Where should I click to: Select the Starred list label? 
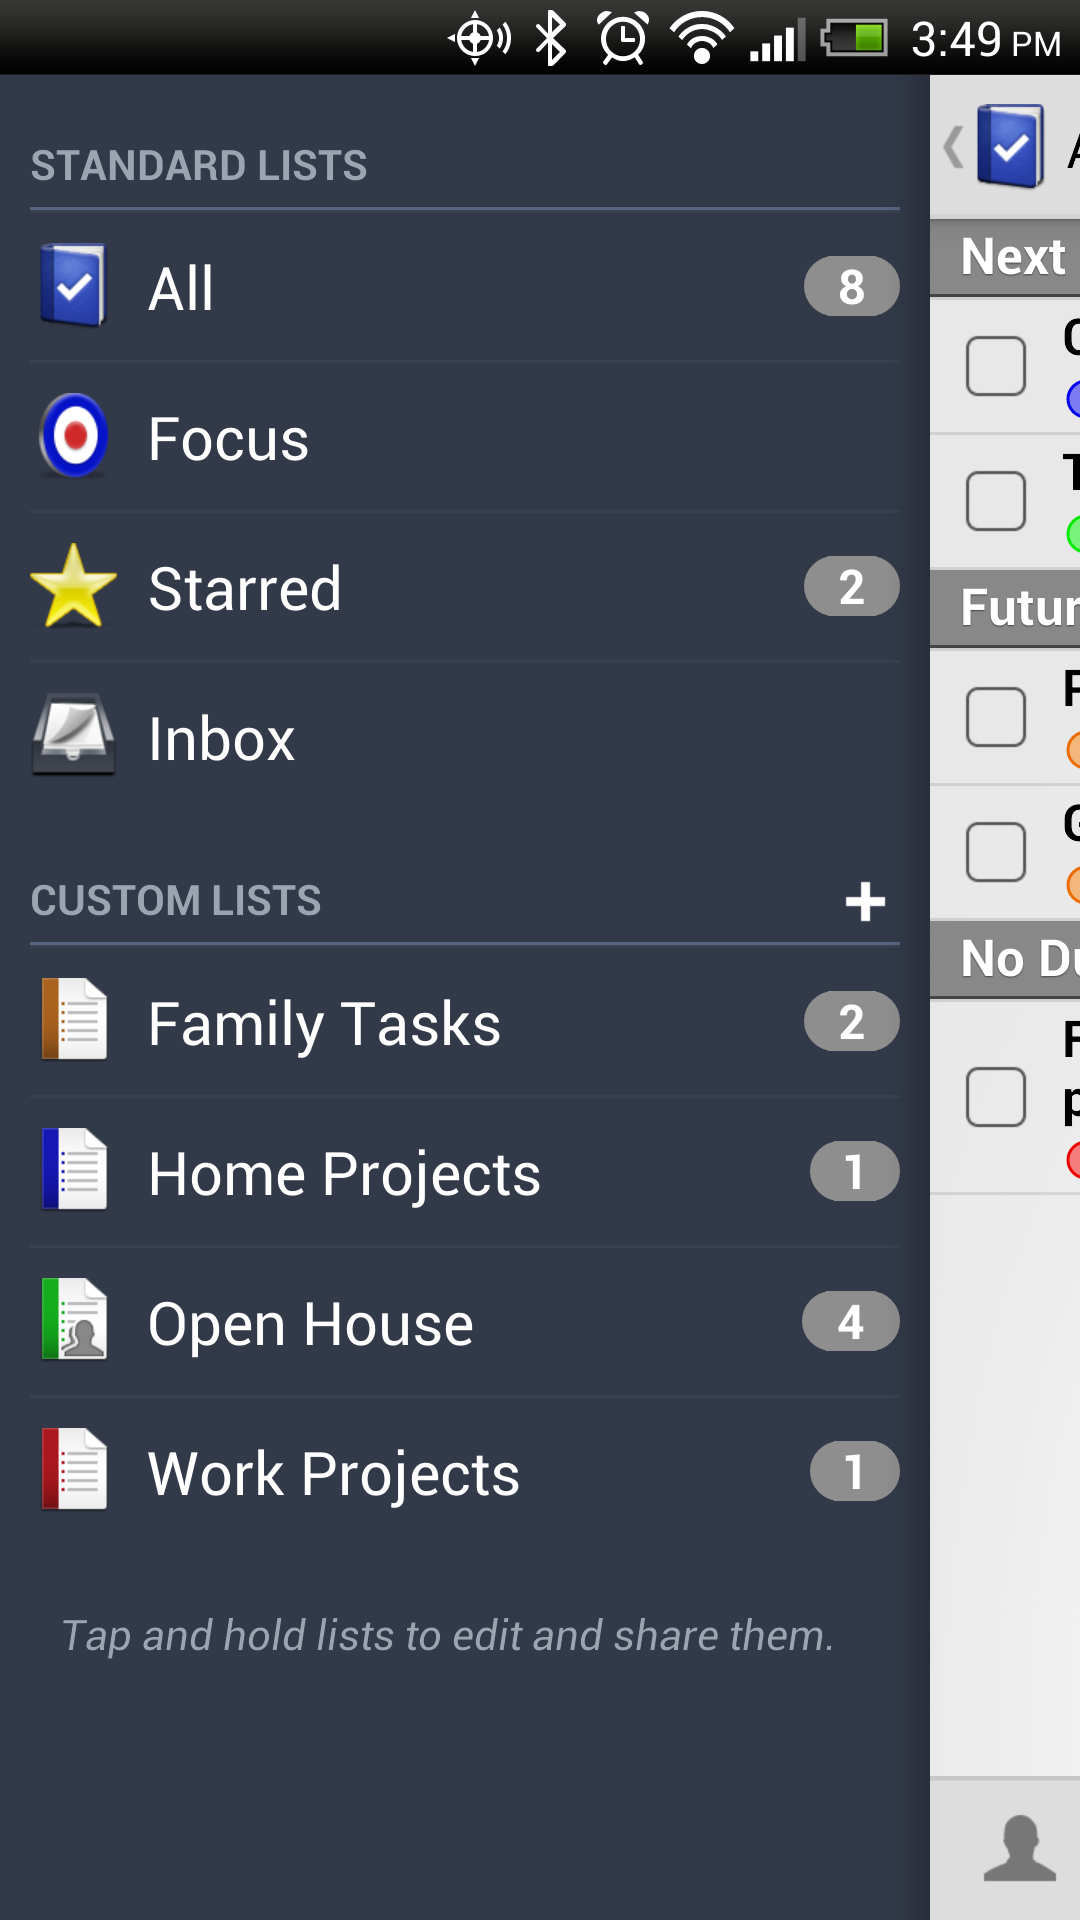click(x=245, y=588)
